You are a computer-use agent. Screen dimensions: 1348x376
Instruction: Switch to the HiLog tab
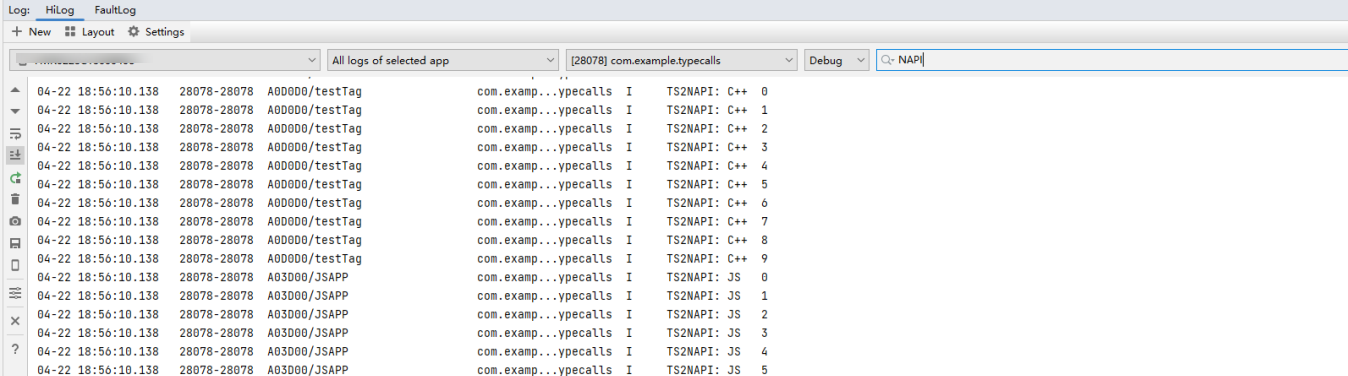(x=60, y=10)
